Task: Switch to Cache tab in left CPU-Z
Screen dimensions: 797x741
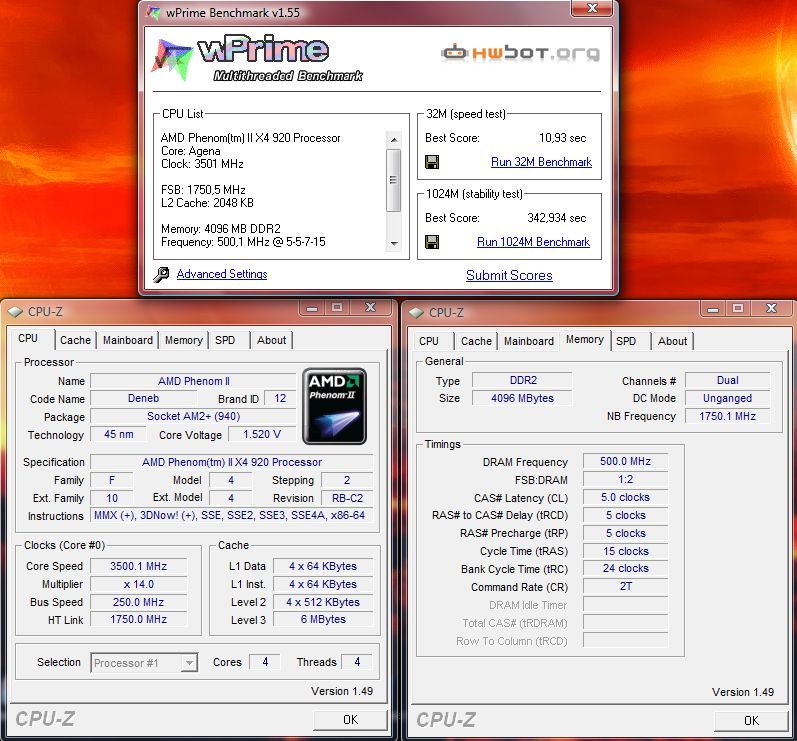Action: pos(75,340)
